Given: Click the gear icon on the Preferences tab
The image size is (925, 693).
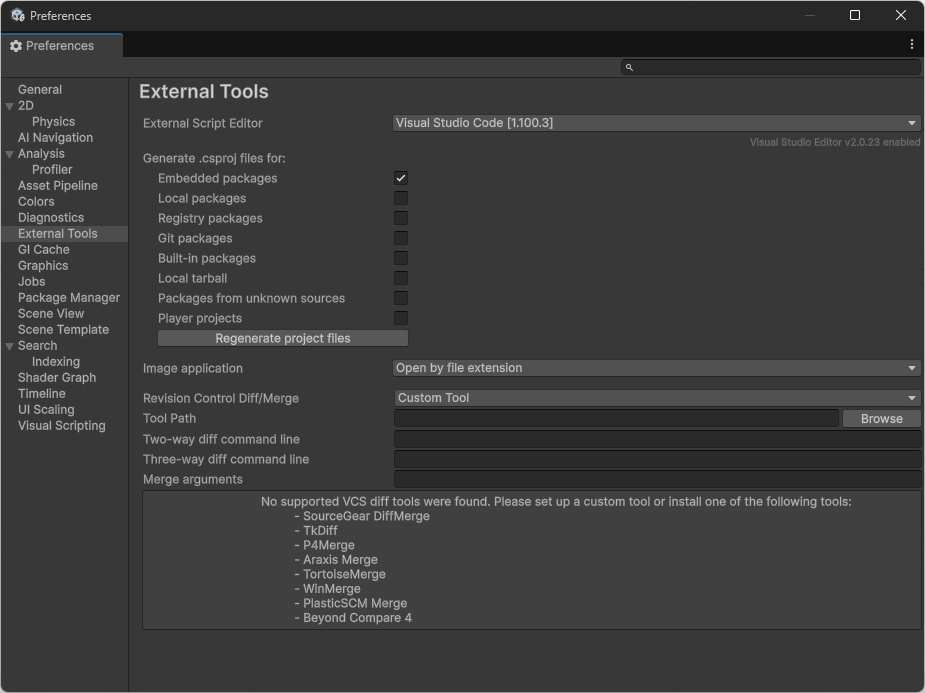Looking at the screenshot, I should pos(15,45).
